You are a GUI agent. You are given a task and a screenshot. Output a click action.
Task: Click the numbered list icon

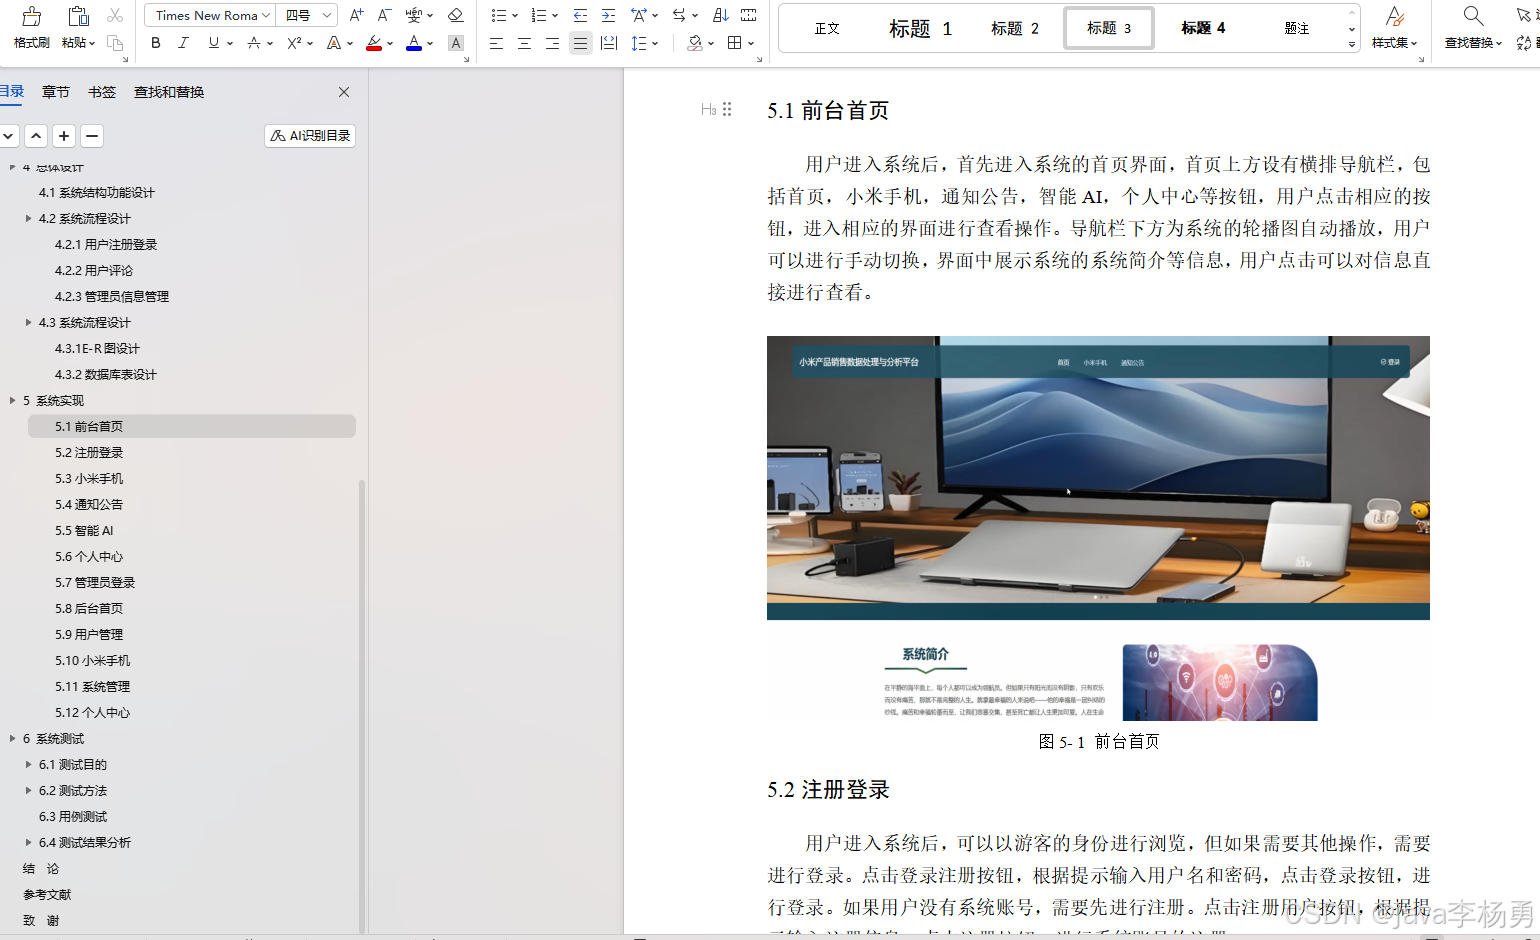pos(538,15)
